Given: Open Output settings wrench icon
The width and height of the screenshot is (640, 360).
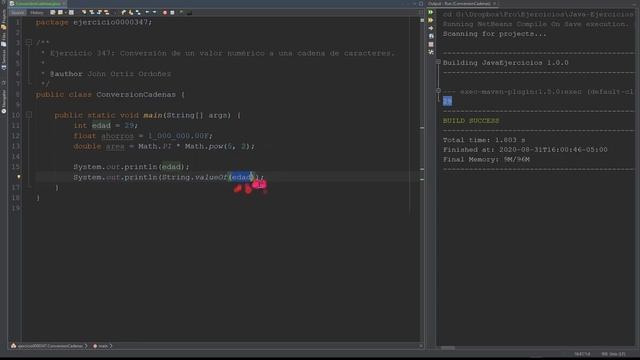Looking at the screenshot, I should [x=431, y=52].
